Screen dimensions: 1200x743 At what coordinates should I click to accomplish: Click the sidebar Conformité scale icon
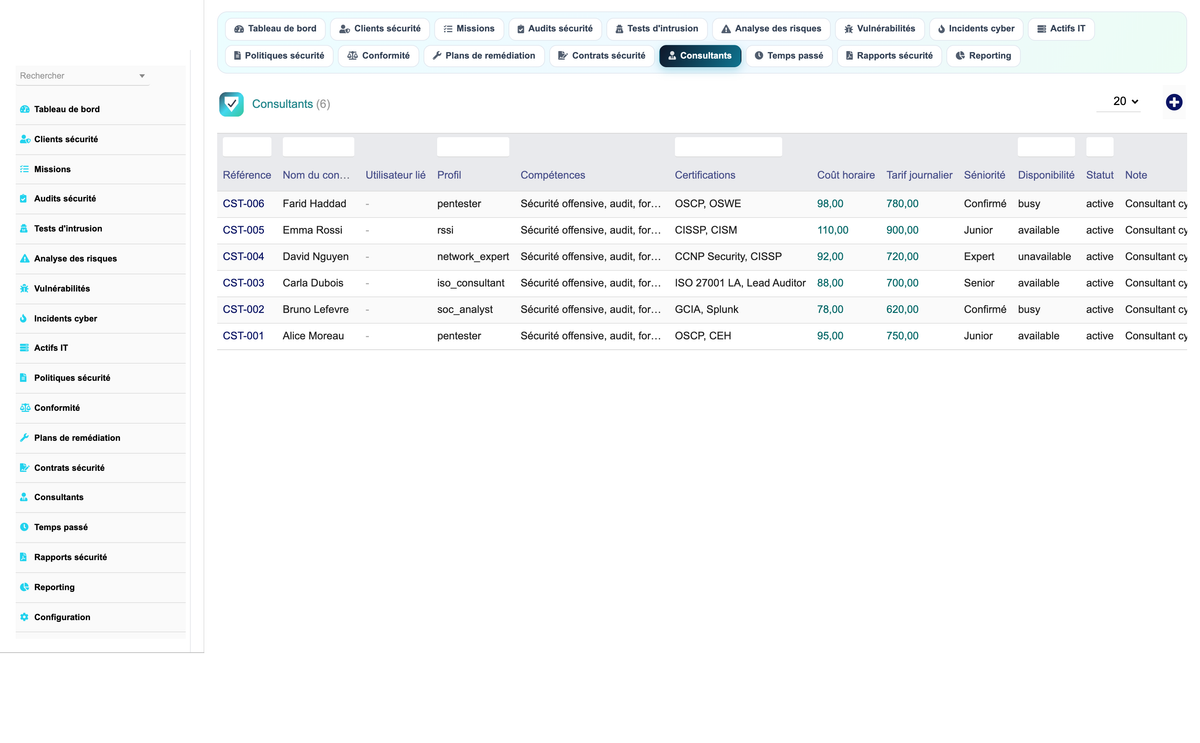click(24, 408)
